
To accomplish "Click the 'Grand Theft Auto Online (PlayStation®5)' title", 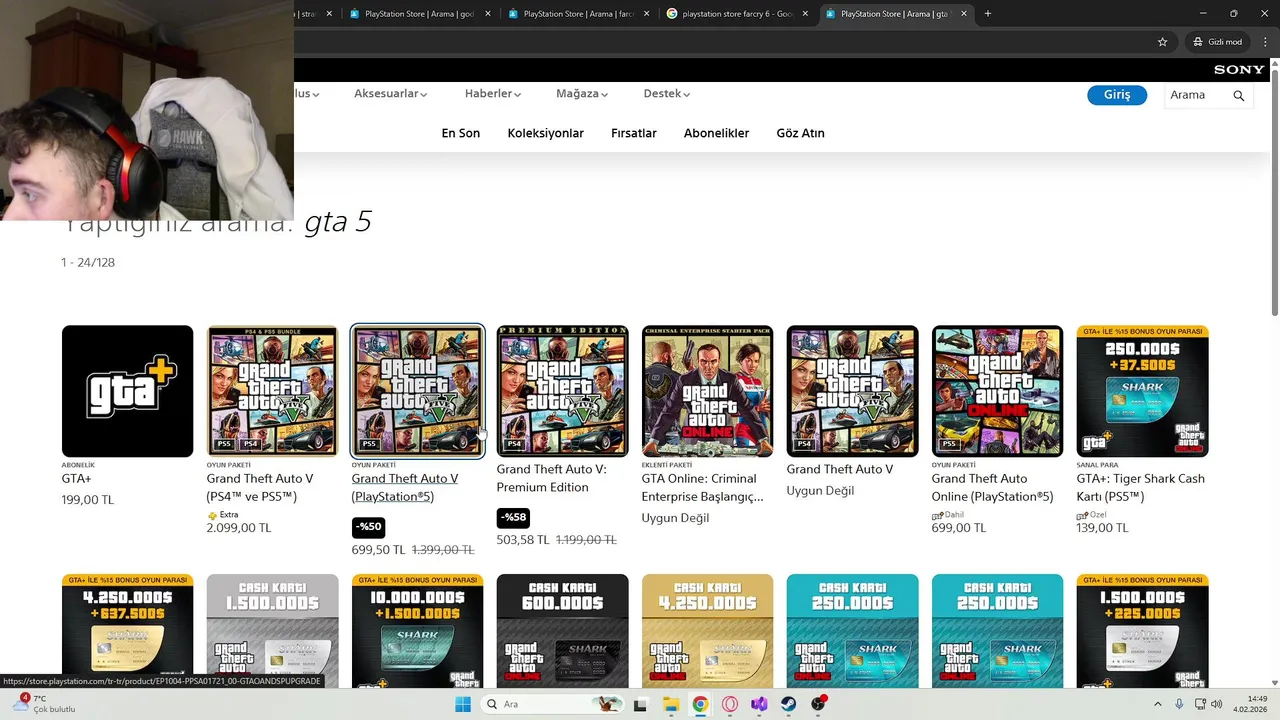I will pyautogui.click(x=993, y=487).
